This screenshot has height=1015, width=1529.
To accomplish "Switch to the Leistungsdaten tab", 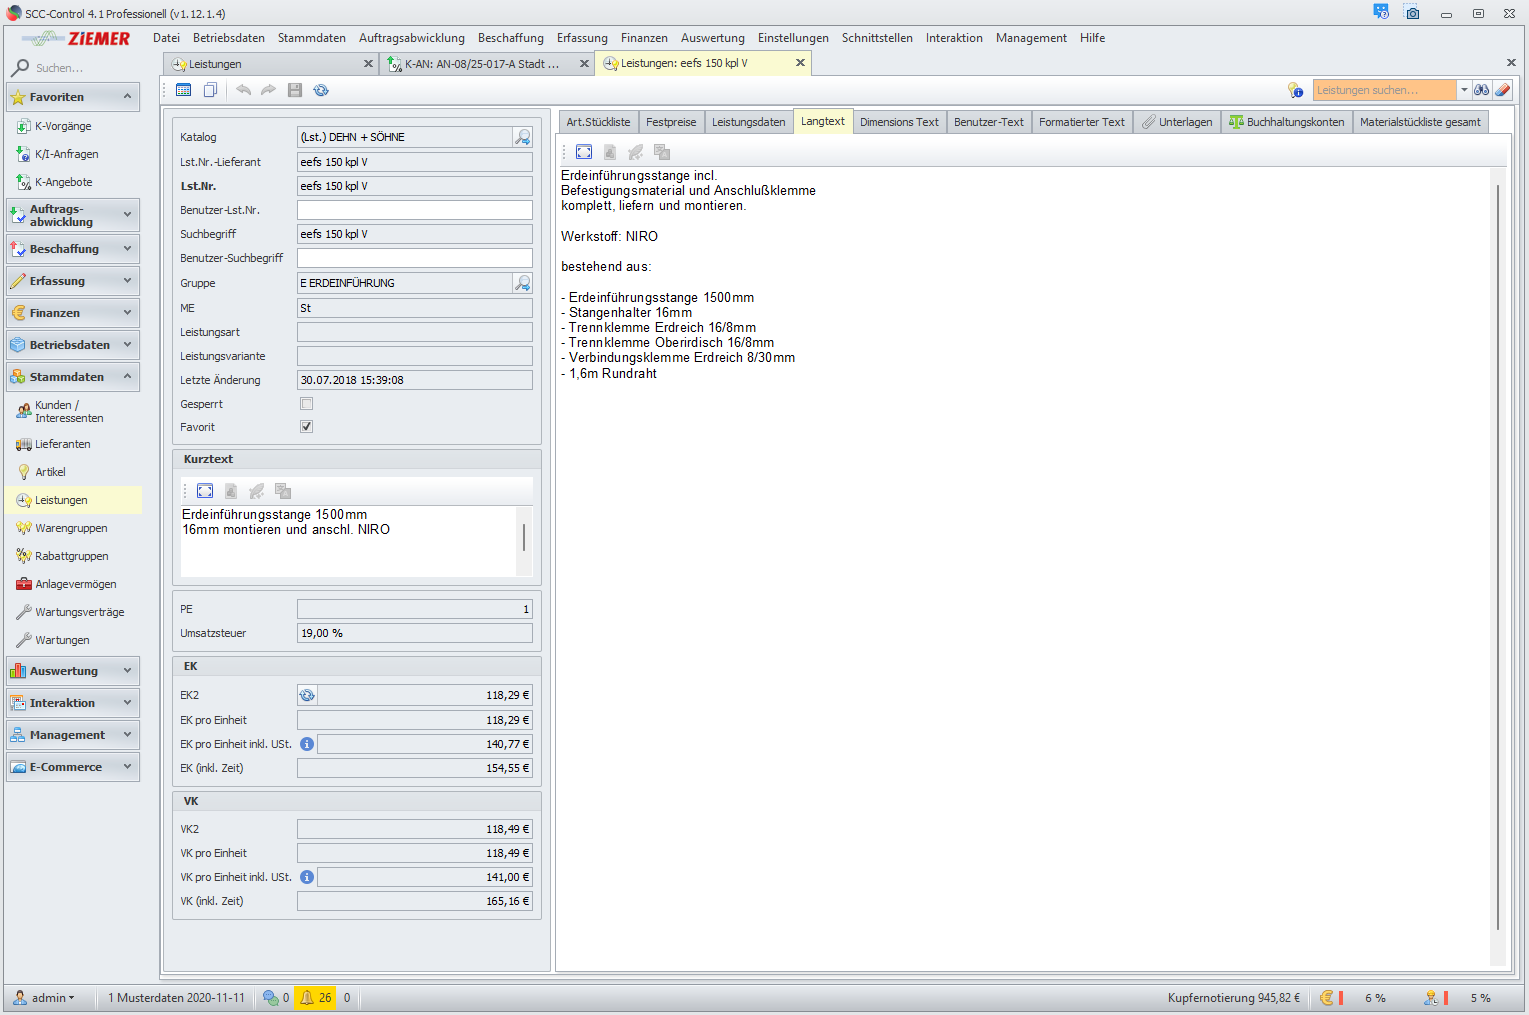I will [x=748, y=122].
